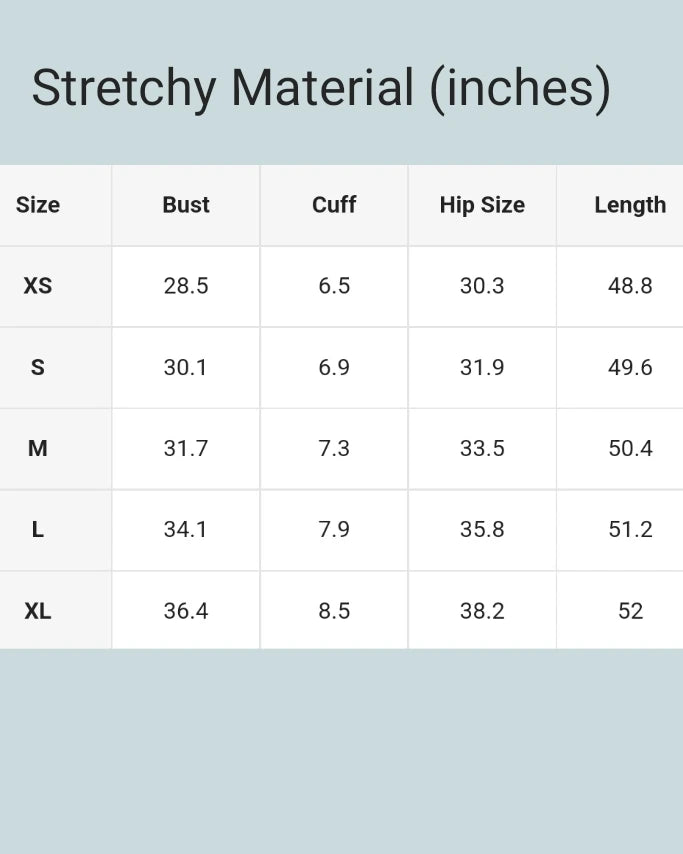Click the Hip Size column header
This screenshot has width=683, height=854.
pyautogui.click(x=482, y=205)
